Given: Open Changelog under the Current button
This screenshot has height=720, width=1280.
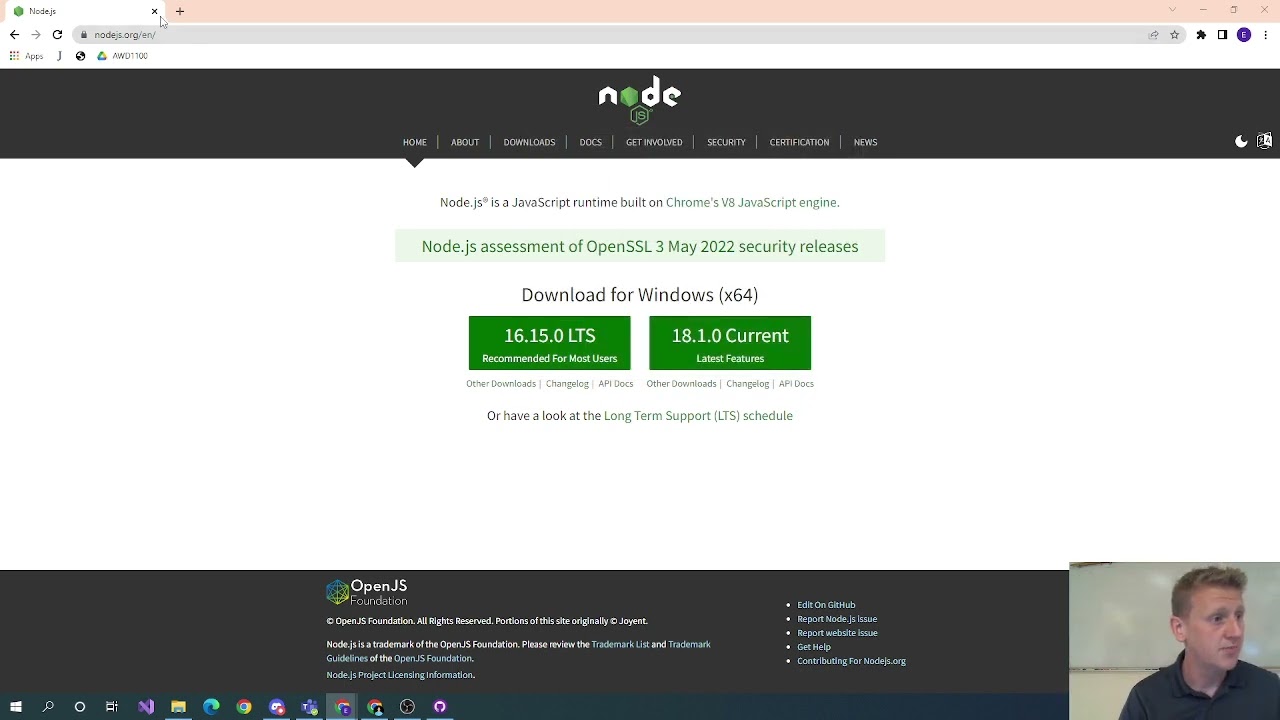Looking at the screenshot, I should pyautogui.click(x=748, y=384).
